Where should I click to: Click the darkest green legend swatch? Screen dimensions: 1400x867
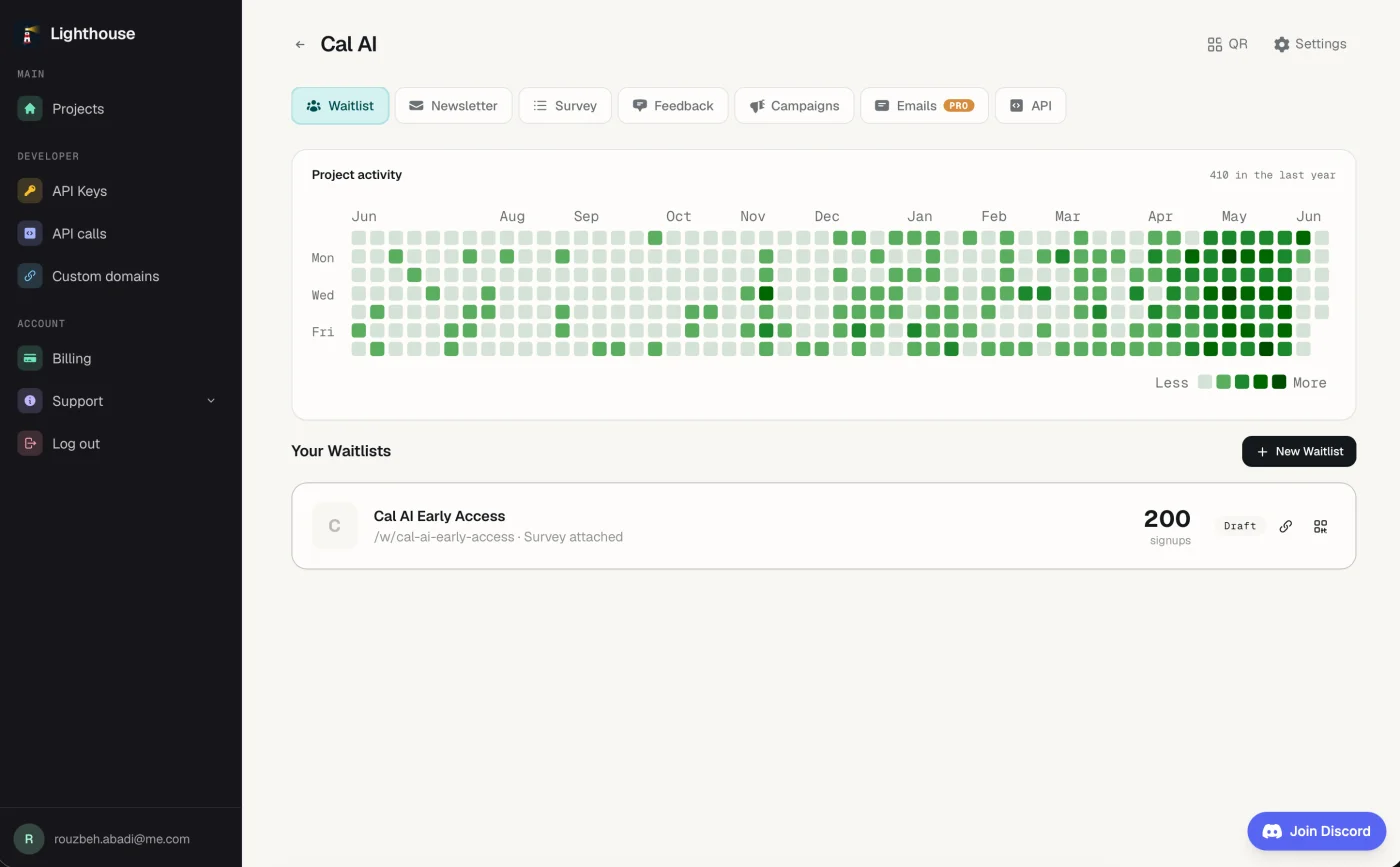click(x=1279, y=382)
